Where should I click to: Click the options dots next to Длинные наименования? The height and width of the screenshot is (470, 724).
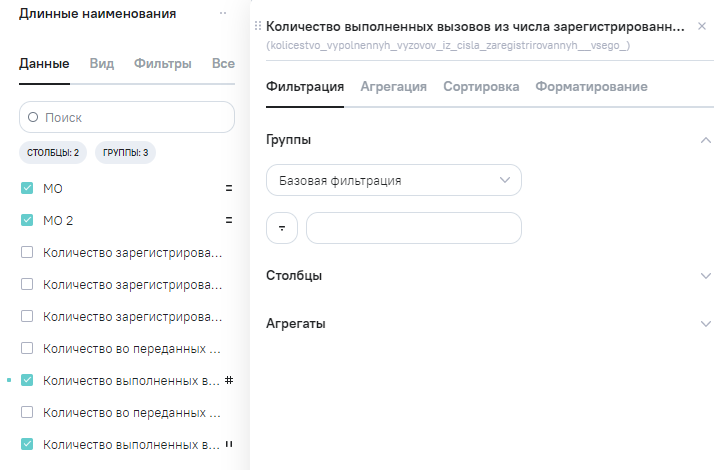(x=222, y=14)
